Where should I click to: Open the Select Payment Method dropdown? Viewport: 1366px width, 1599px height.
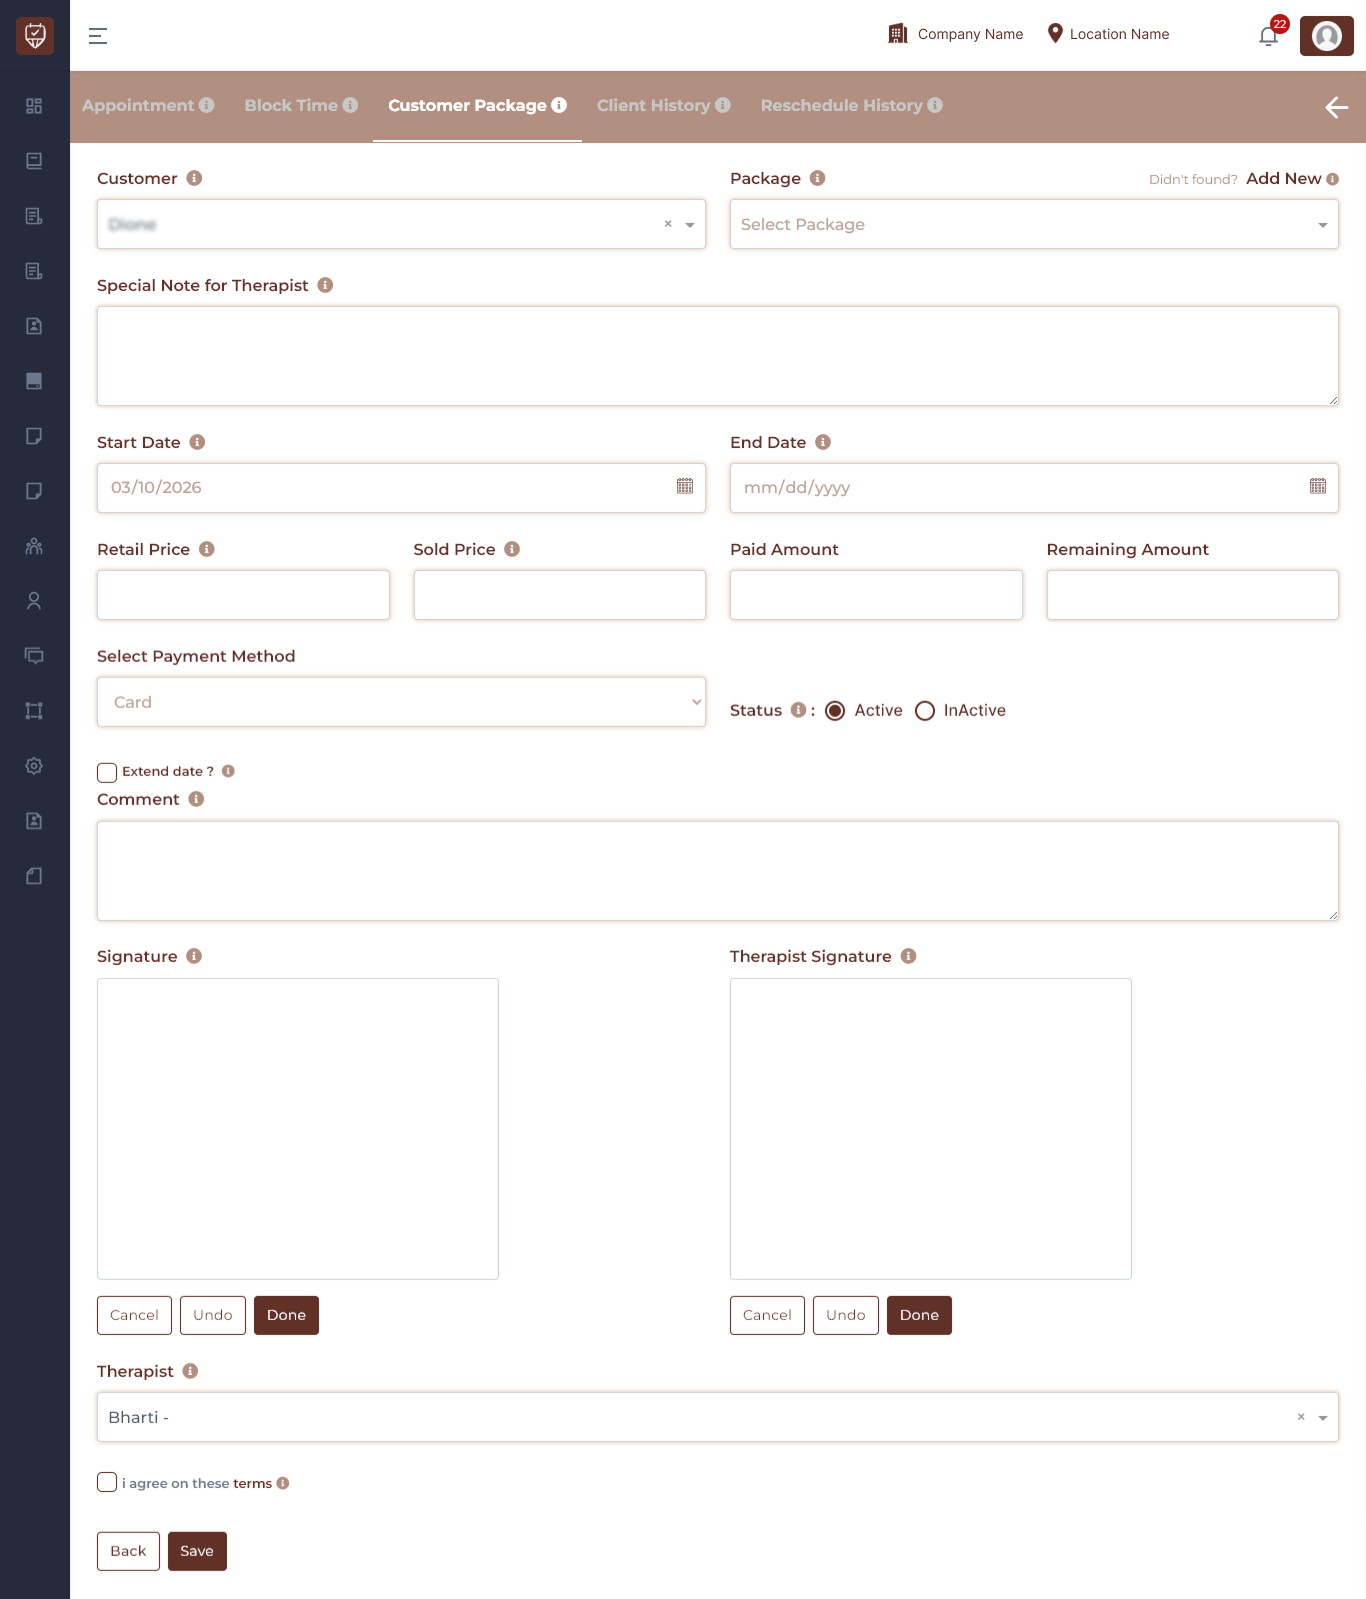[x=401, y=702]
